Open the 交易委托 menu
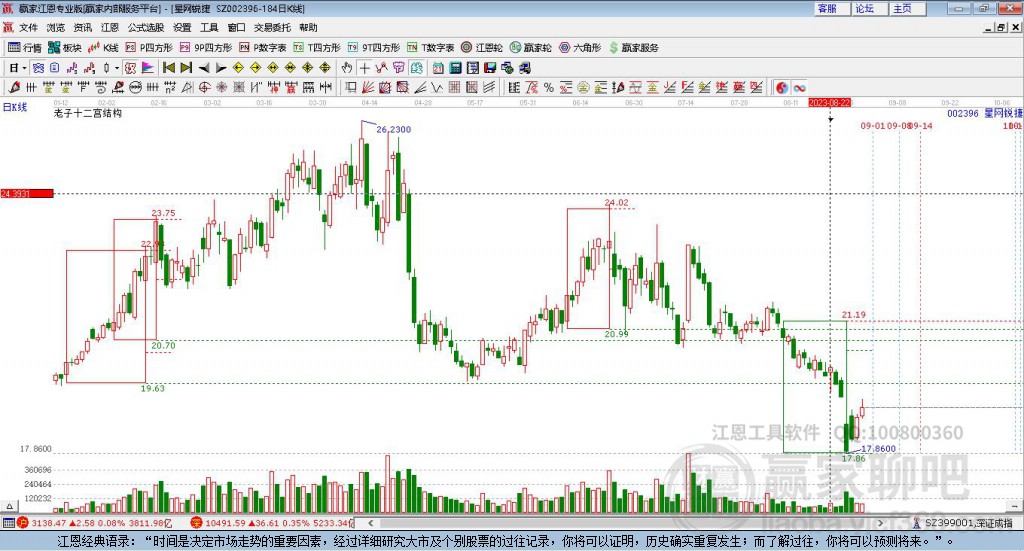 272,27
